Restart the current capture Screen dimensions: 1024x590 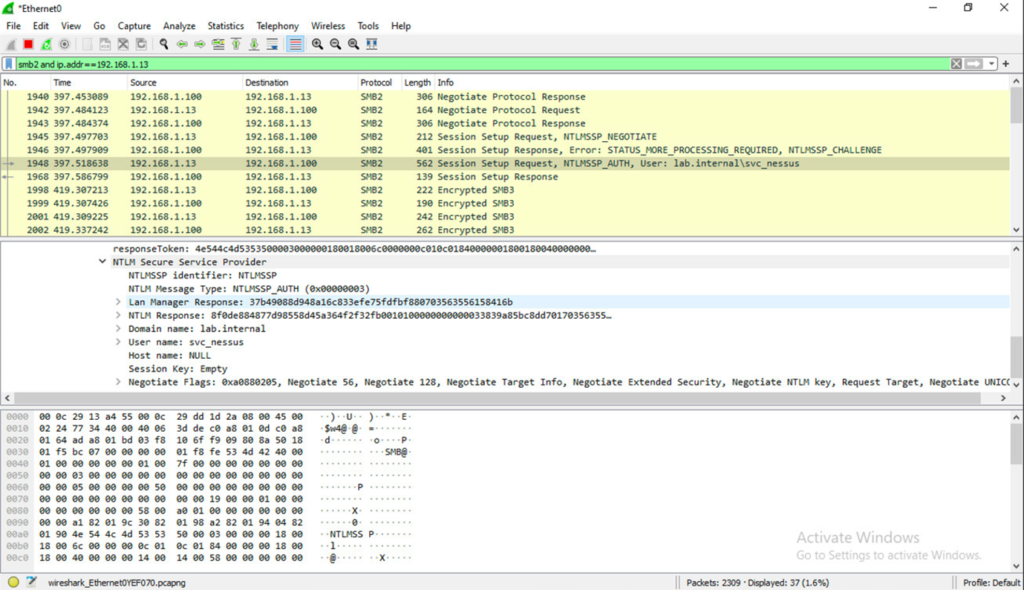click(46, 44)
